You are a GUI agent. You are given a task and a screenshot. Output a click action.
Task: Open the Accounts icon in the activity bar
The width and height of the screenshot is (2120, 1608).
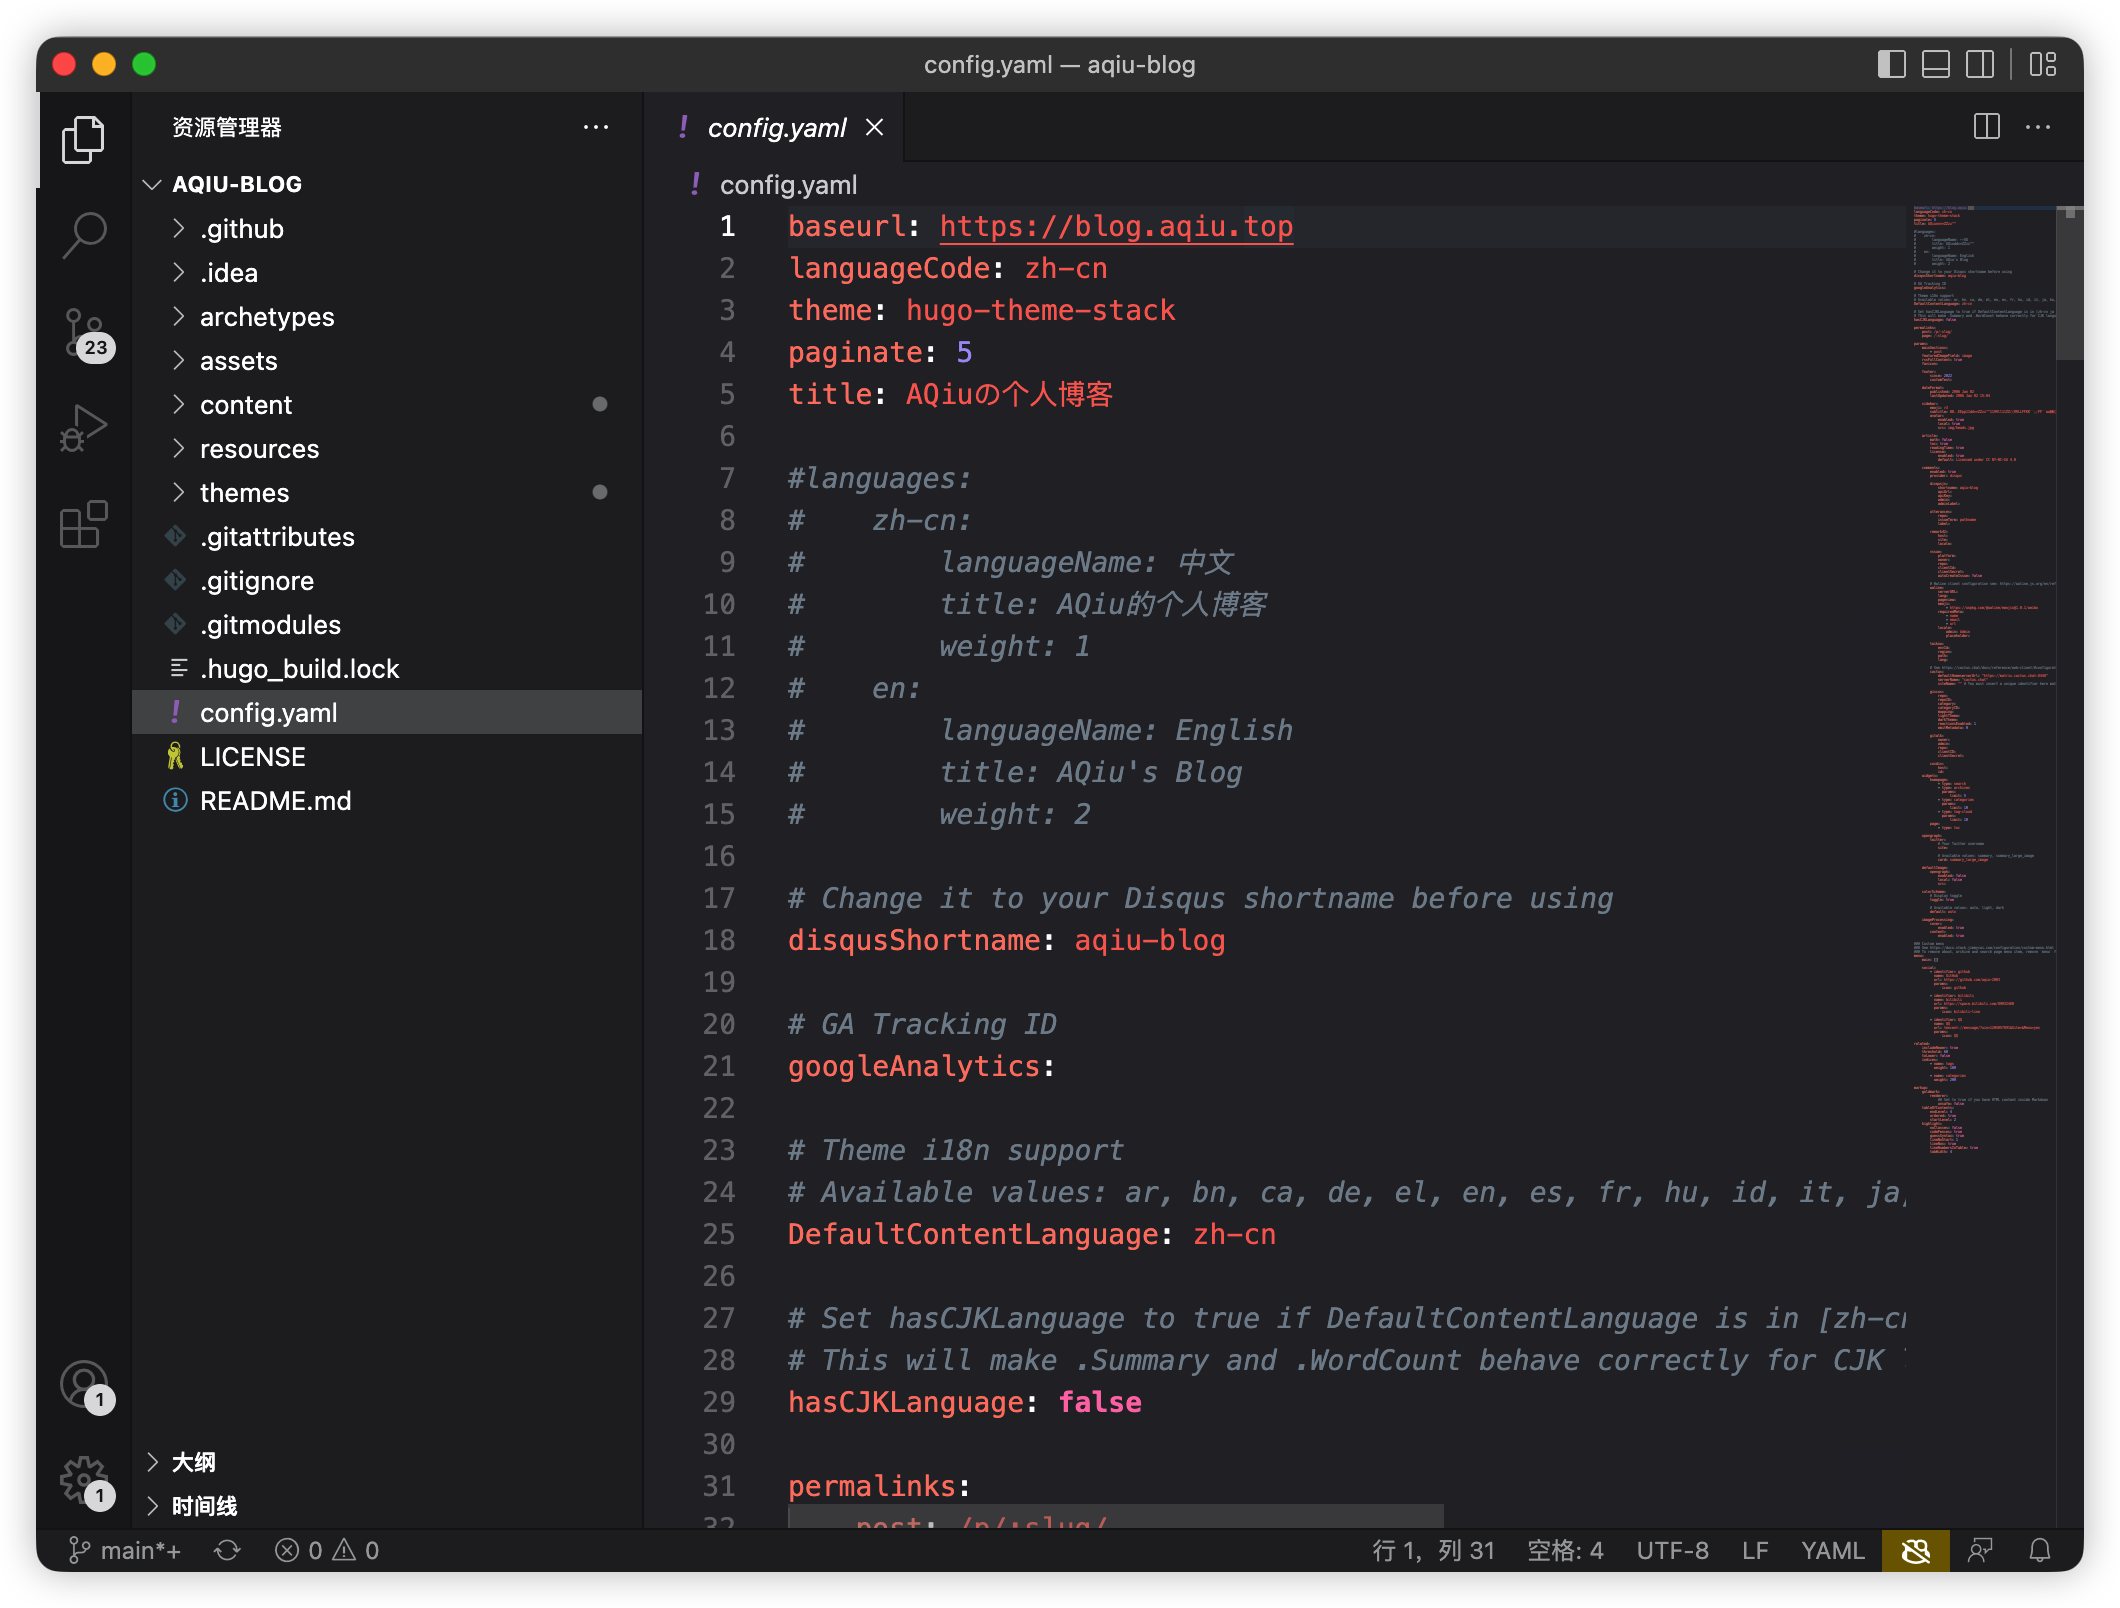(x=84, y=1385)
